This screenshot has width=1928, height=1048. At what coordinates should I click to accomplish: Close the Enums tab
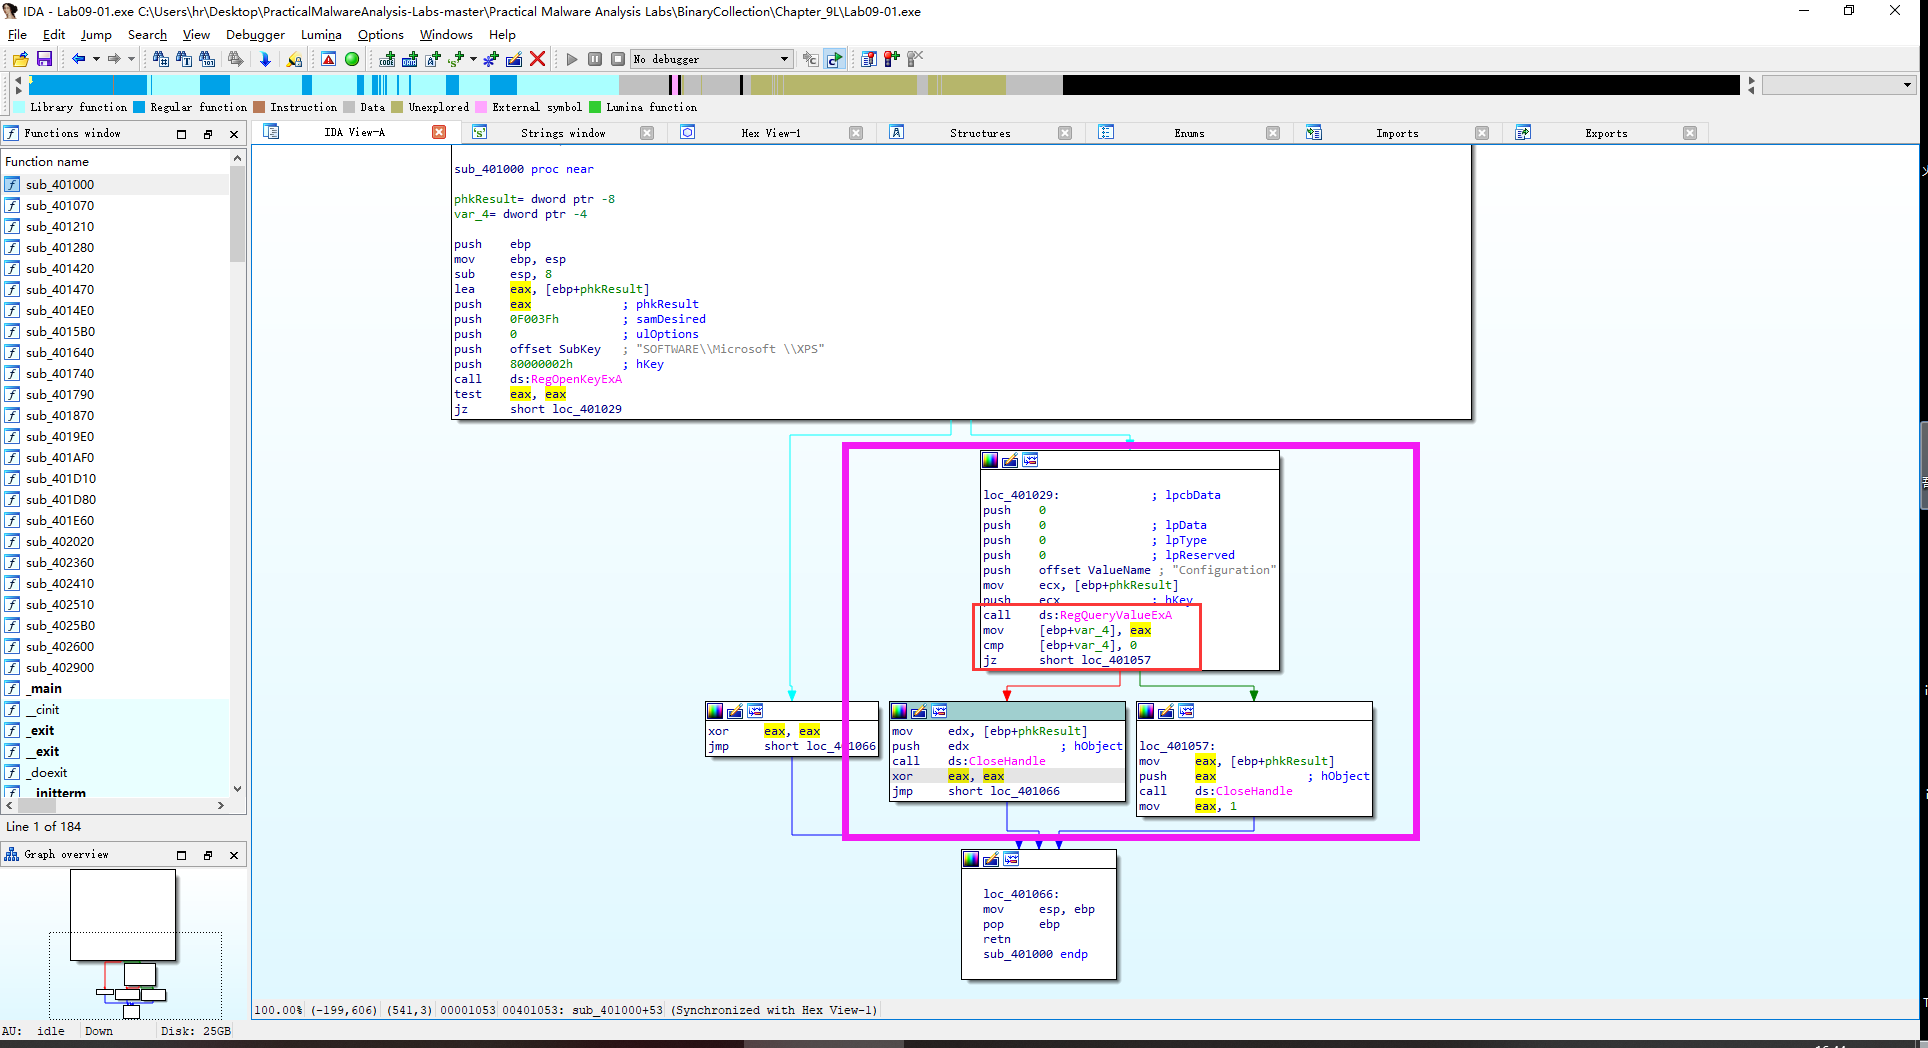point(1273,133)
